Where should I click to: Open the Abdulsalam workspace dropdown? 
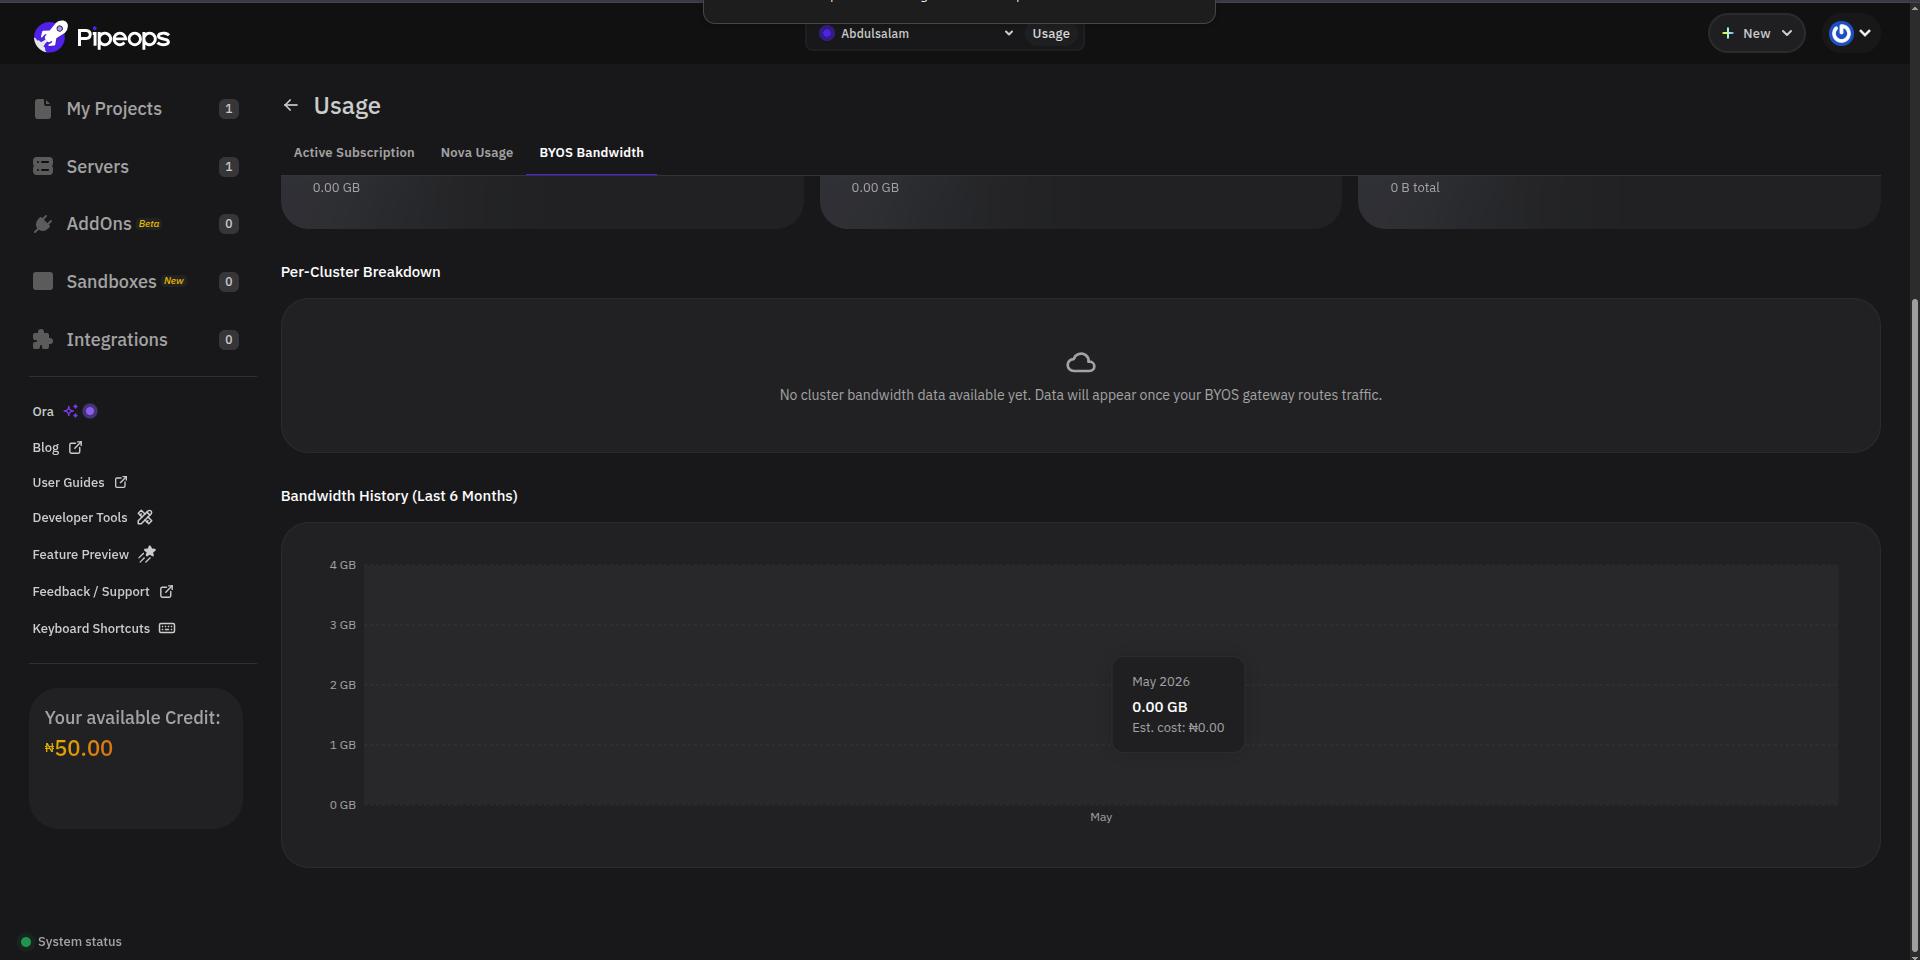916,33
